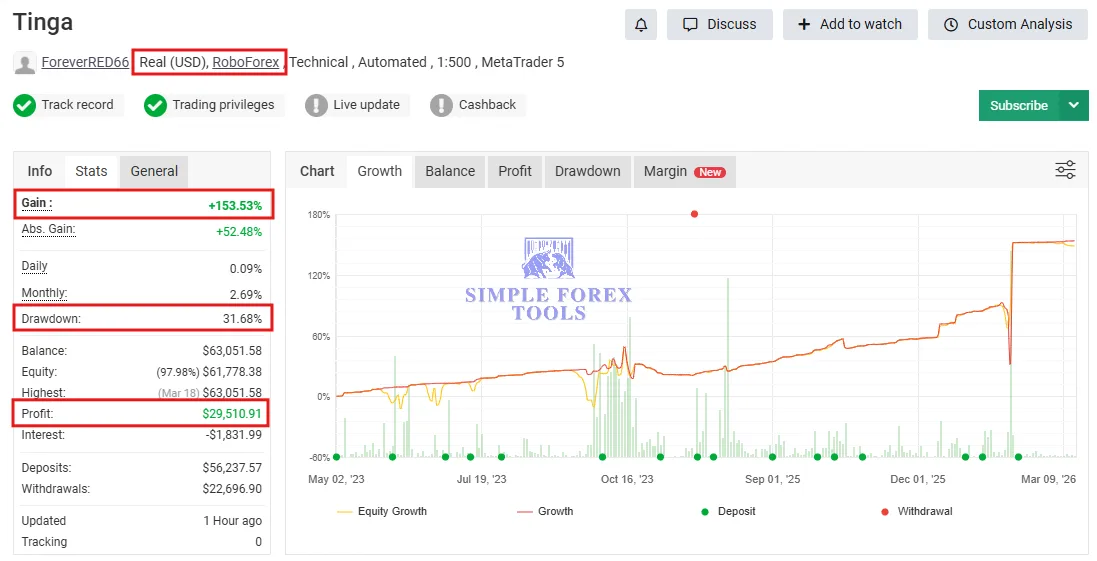Click the notification bell icon
This screenshot has height=561, width=1097.
pyautogui.click(x=641, y=25)
